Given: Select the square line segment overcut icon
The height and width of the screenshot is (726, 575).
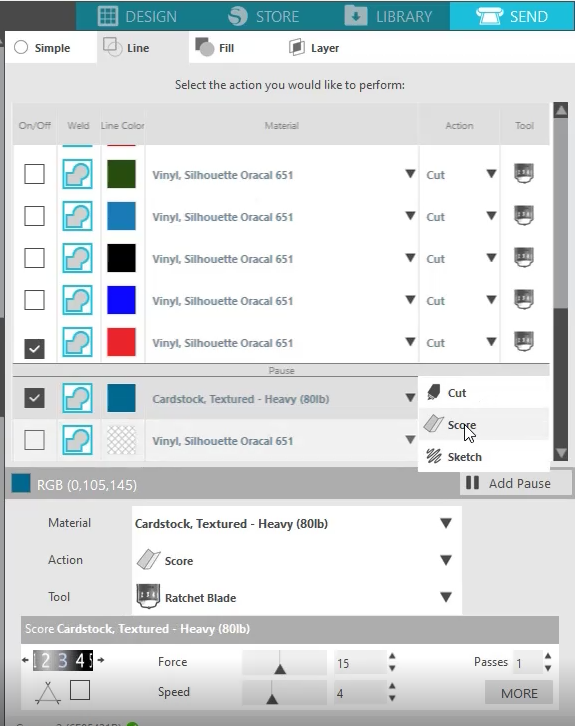Looking at the screenshot, I should [x=80, y=690].
